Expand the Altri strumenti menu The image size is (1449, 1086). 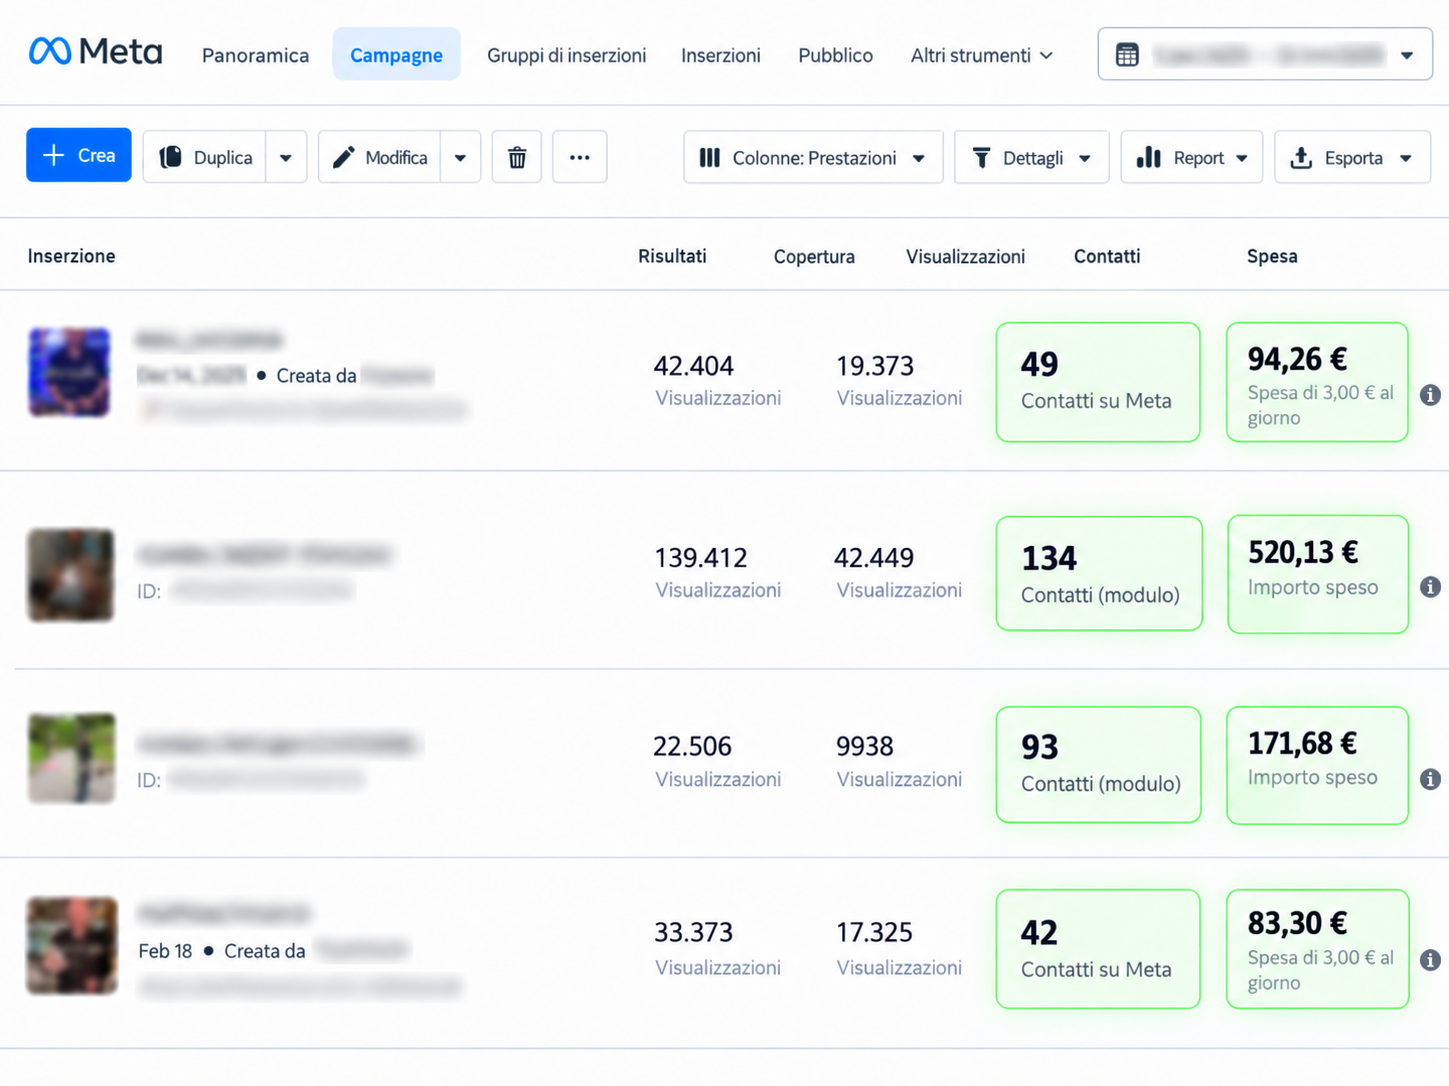pos(981,55)
